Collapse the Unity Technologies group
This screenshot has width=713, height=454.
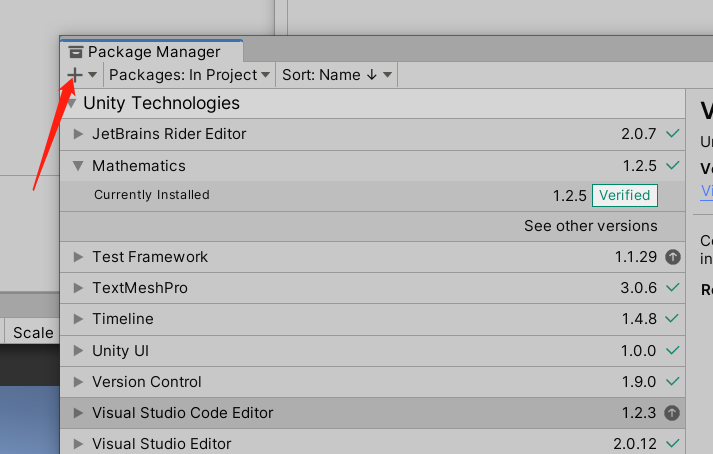(x=71, y=103)
